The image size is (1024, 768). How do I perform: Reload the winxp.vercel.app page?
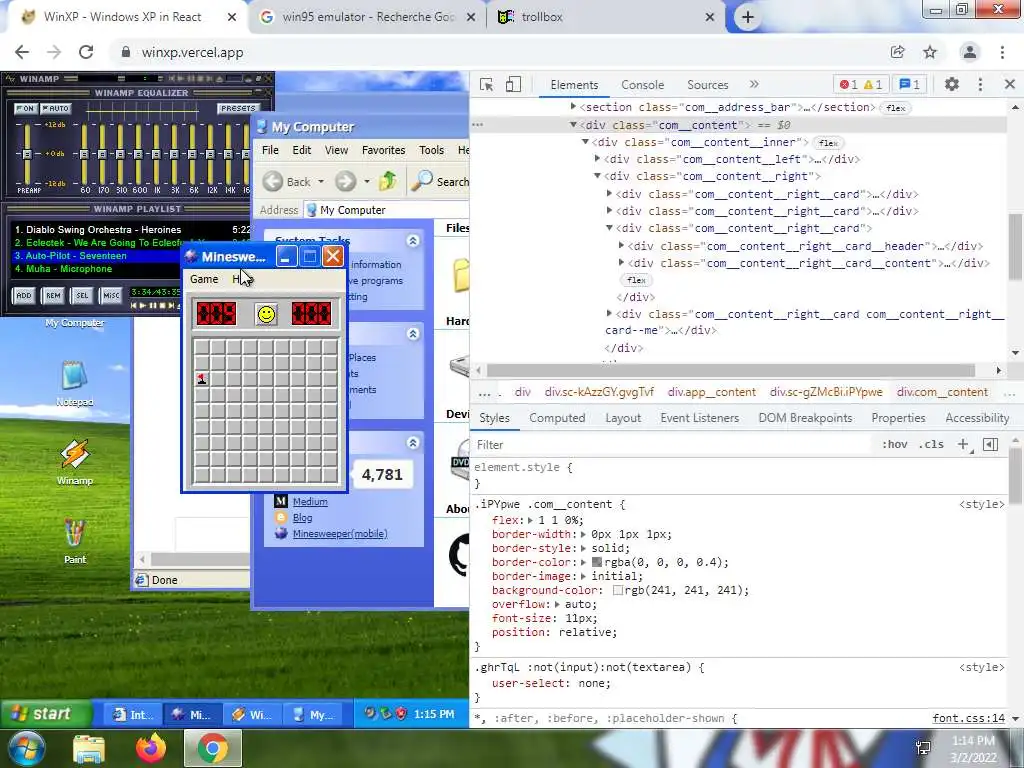point(86,52)
